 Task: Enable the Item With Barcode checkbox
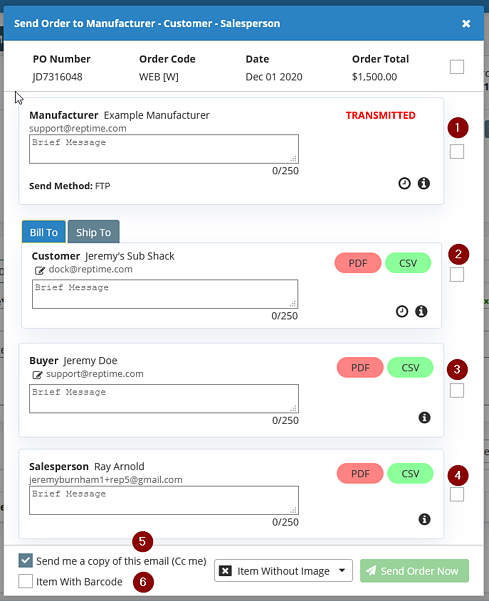(26, 581)
